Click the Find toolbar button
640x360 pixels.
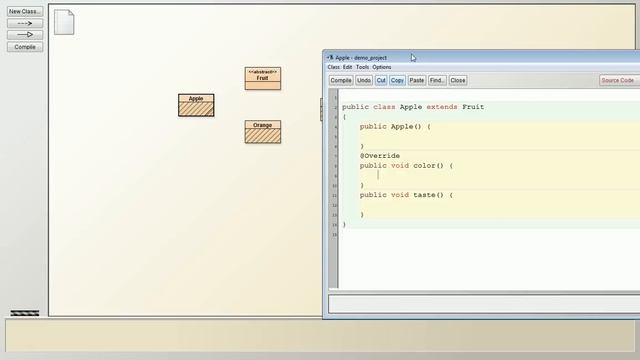(437, 80)
